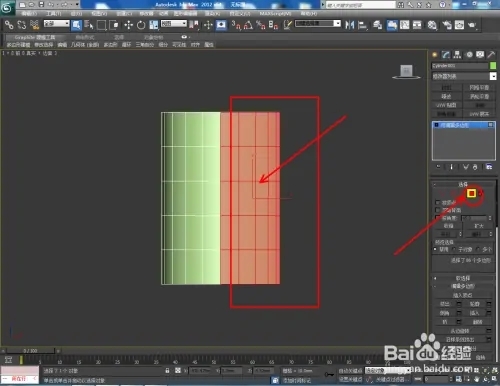Image resolution: width=500 pixels, height=386 pixels.
Task: Open the 编辑(E) menu
Action: tap(29, 14)
